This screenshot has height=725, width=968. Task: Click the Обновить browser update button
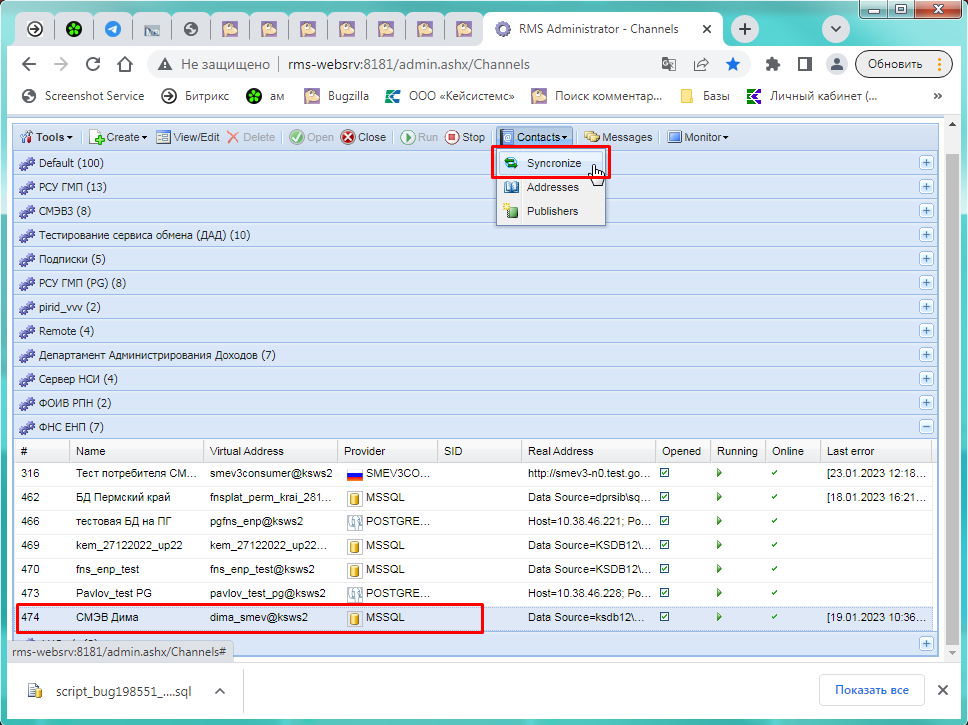903,64
